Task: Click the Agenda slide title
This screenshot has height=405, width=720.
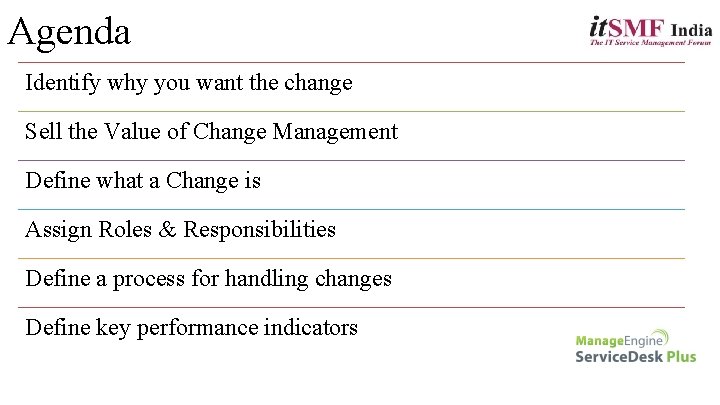Action: pyautogui.click(x=69, y=32)
